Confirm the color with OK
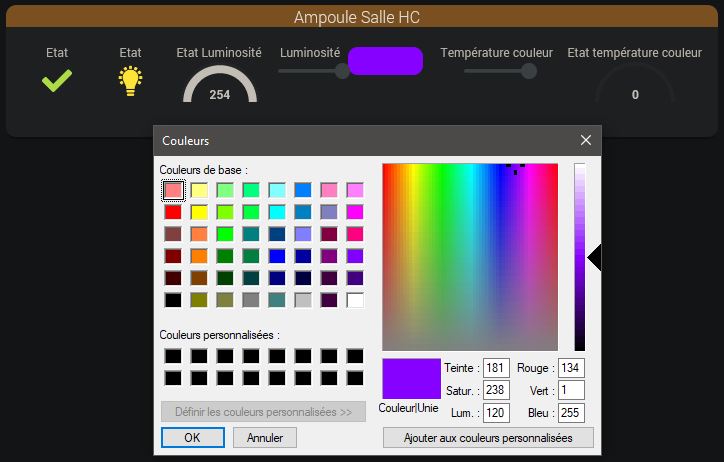This screenshot has height=462, width=724. pos(193,438)
